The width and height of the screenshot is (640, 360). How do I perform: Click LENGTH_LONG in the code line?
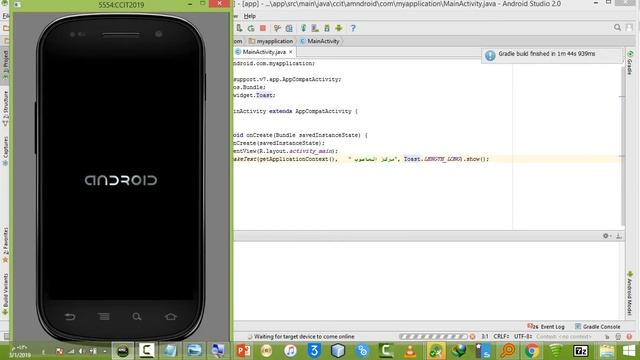click(443, 159)
